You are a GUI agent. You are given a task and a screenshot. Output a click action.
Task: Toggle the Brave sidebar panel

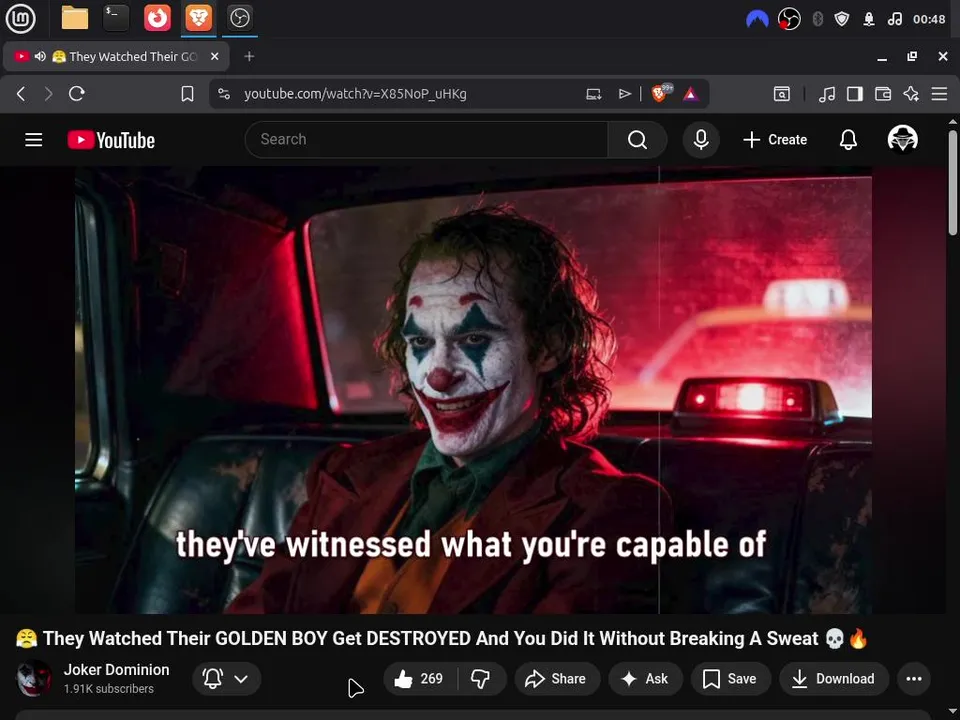[855, 94]
